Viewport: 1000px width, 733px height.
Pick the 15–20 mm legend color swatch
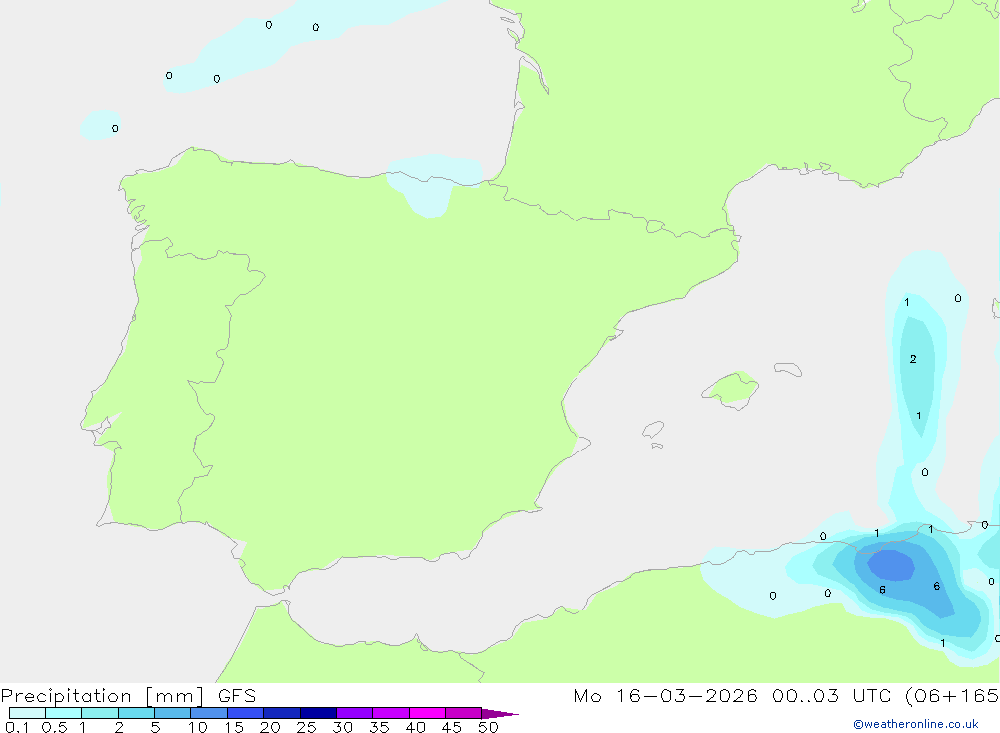coord(245,713)
